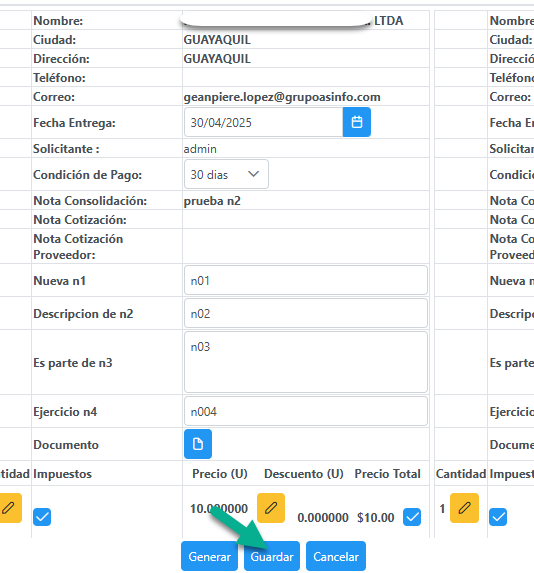Toggle Impuestos checkbox in the right supplier column
Image resolution: width=534 pixels, height=573 pixels.
498,517
